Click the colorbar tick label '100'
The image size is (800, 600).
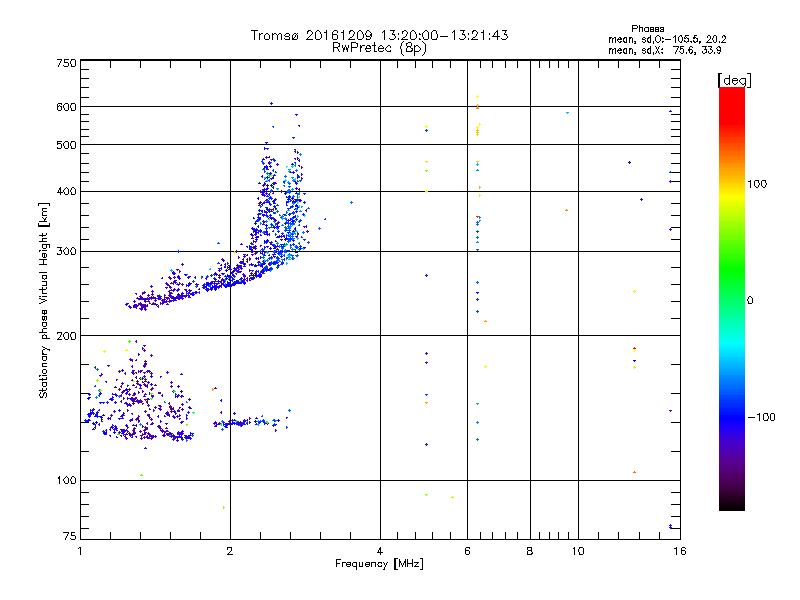point(757,184)
